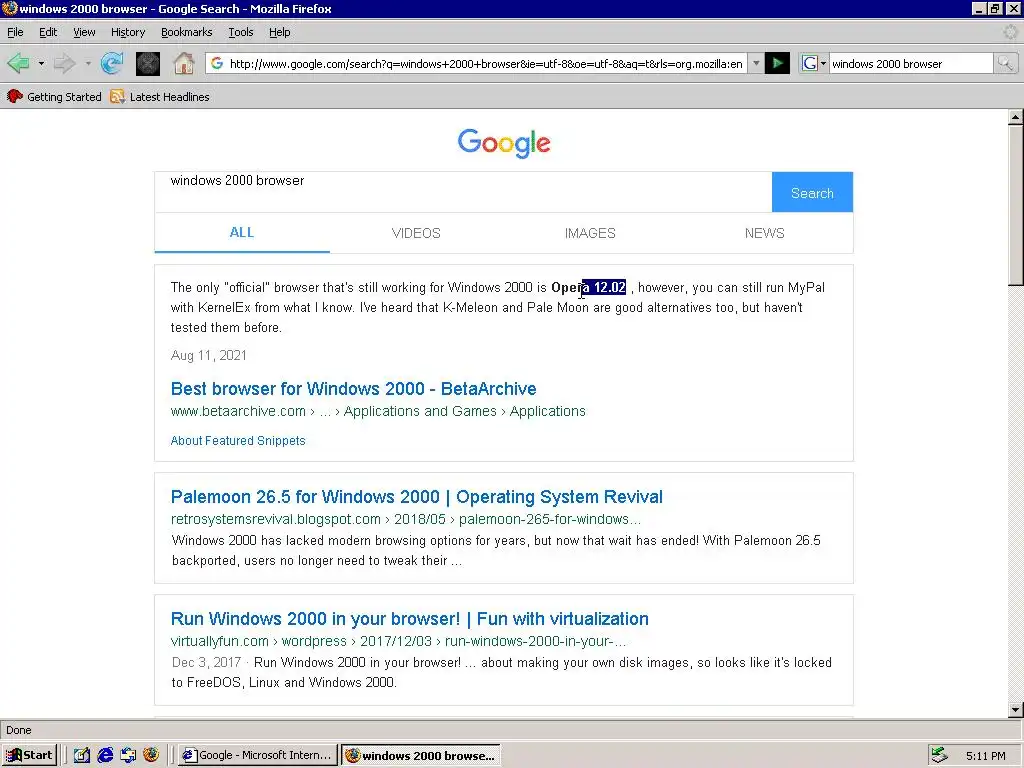1024x768 pixels.
Task: Go back with the green Back arrow
Action: tap(18, 63)
